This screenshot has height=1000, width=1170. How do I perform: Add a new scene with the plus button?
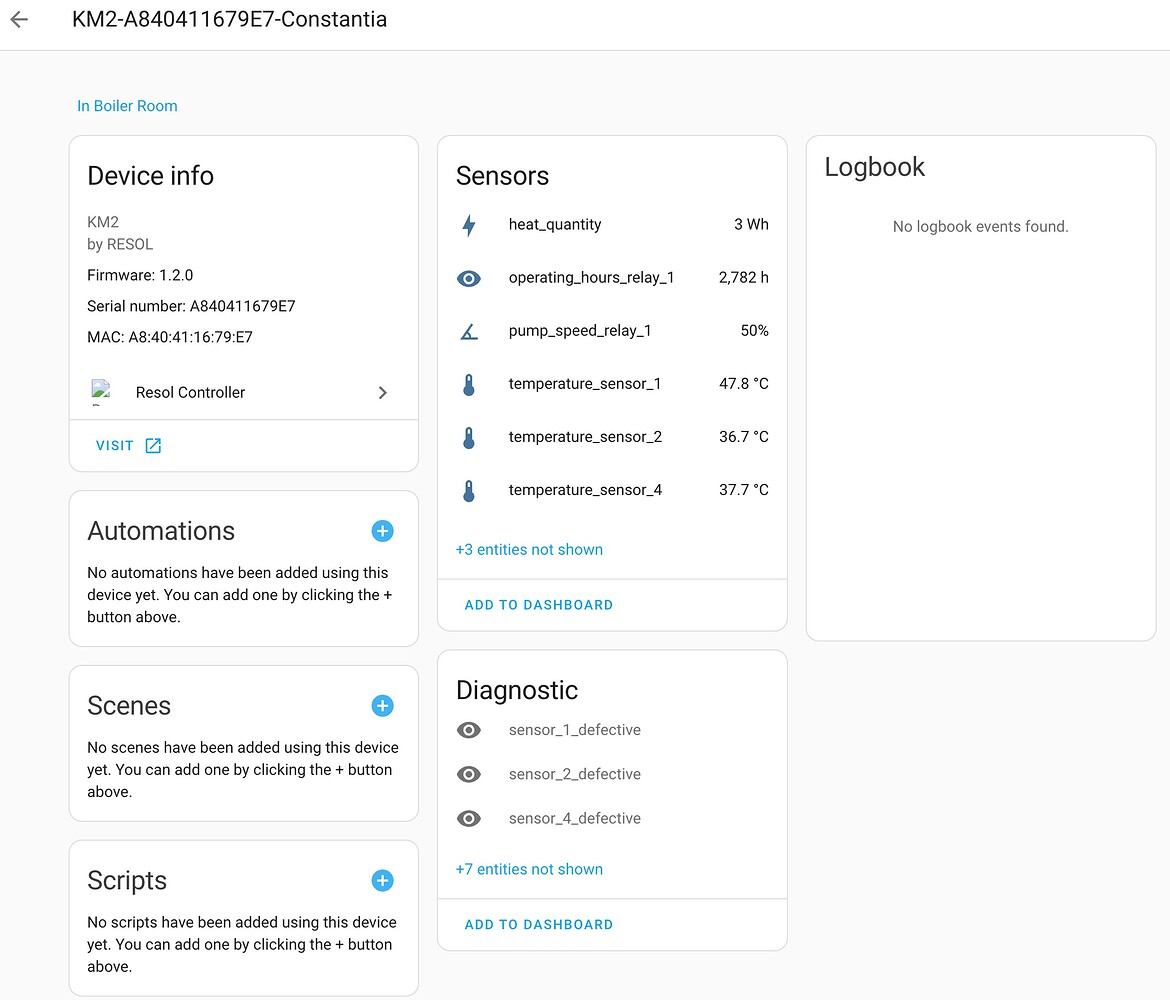click(382, 706)
